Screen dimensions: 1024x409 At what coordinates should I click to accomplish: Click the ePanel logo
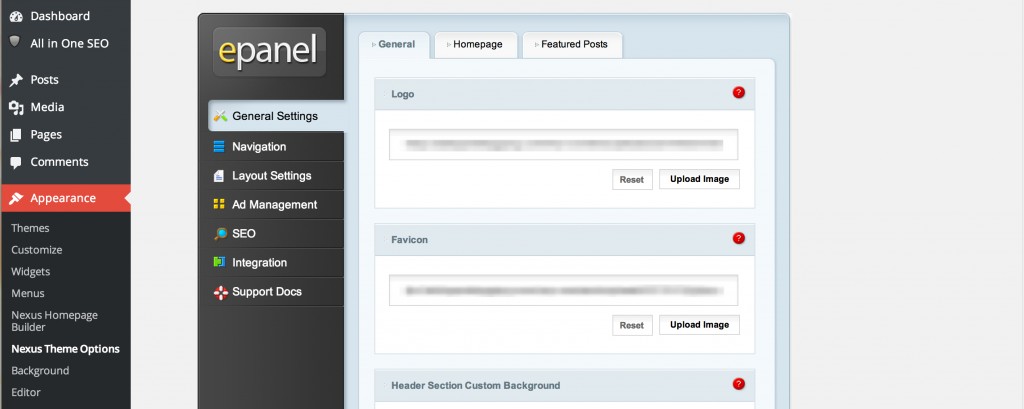(269, 52)
